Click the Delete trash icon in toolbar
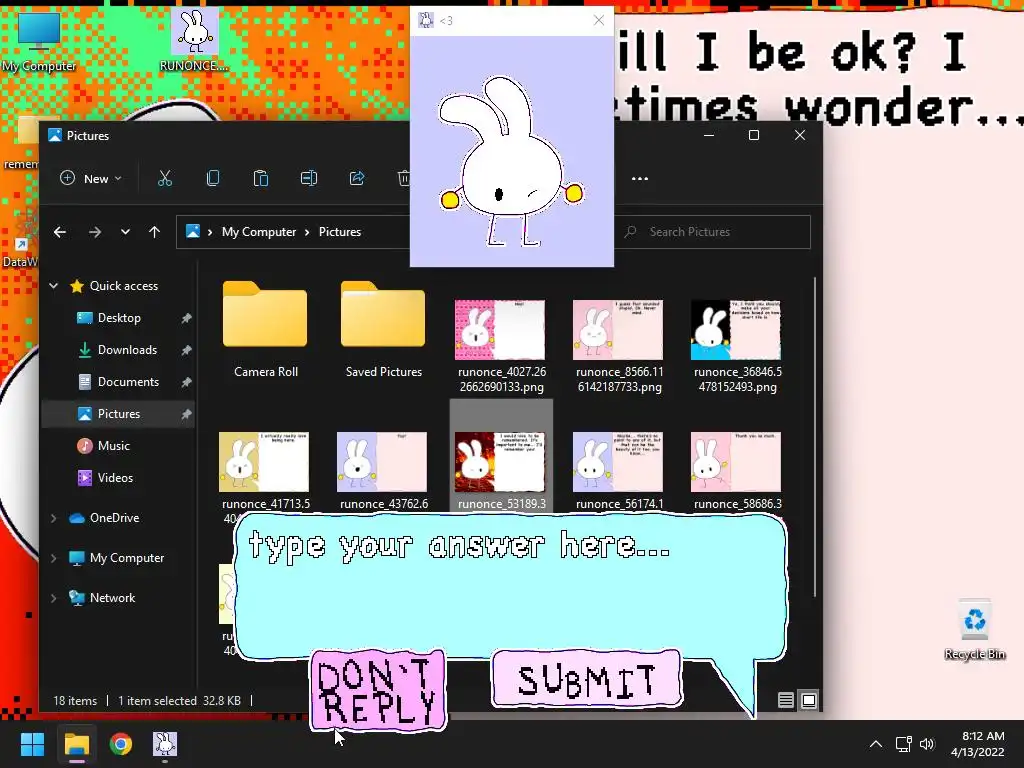The width and height of the screenshot is (1024, 768). (404, 178)
